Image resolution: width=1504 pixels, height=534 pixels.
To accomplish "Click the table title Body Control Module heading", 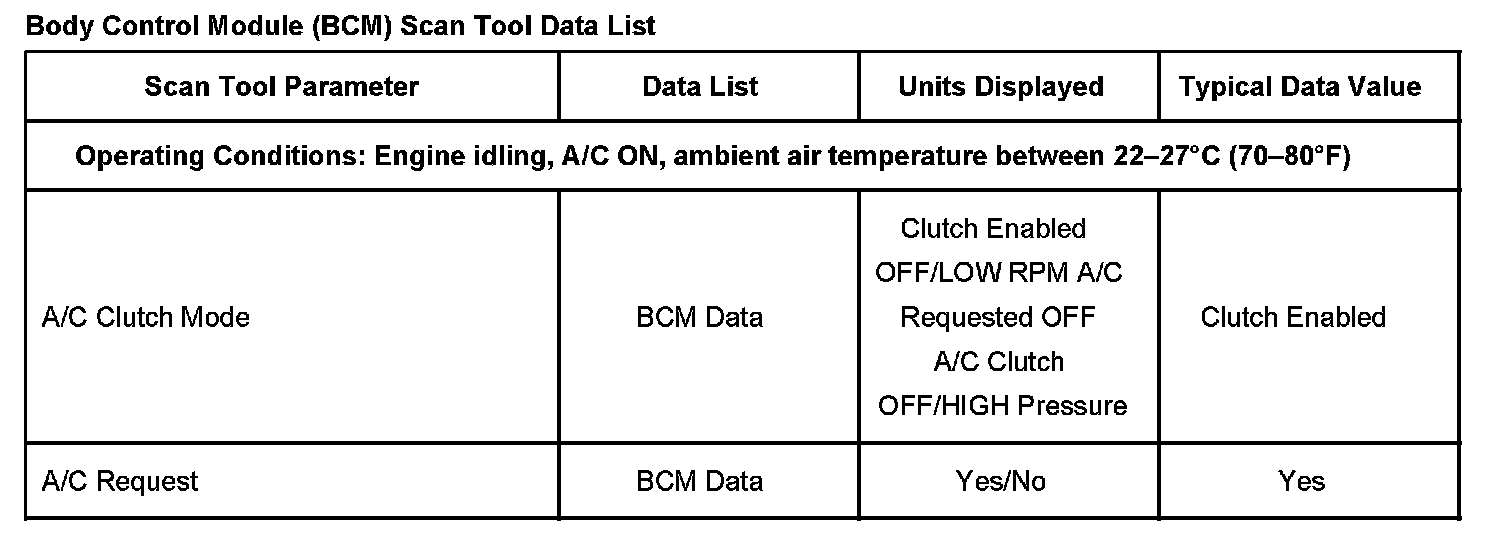I will click(340, 26).
